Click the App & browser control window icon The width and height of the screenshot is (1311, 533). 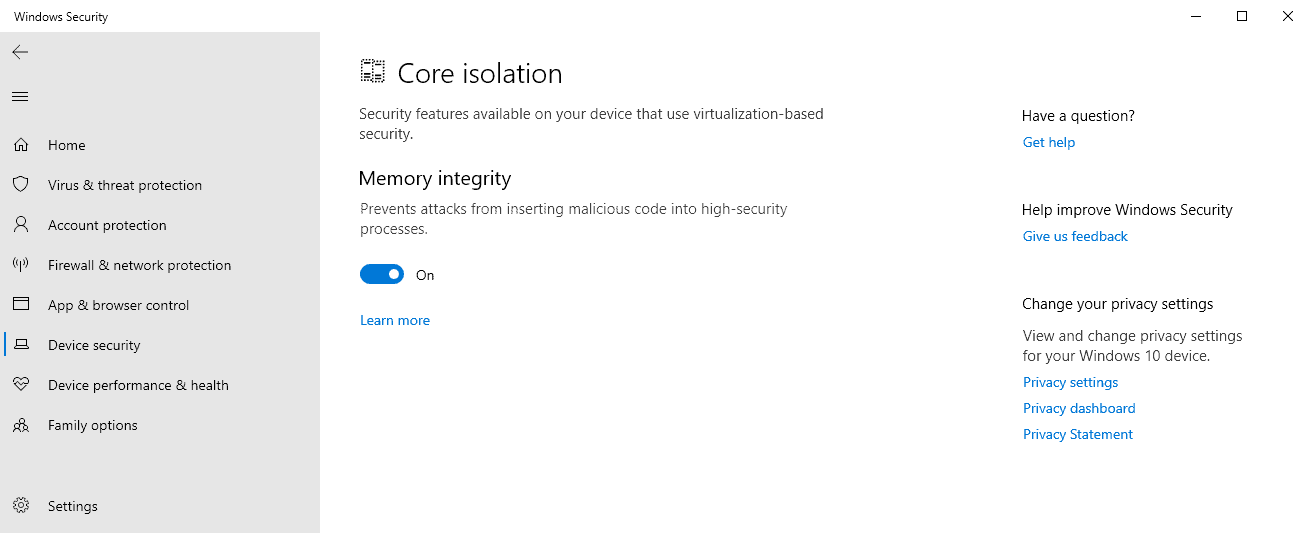[20, 305]
